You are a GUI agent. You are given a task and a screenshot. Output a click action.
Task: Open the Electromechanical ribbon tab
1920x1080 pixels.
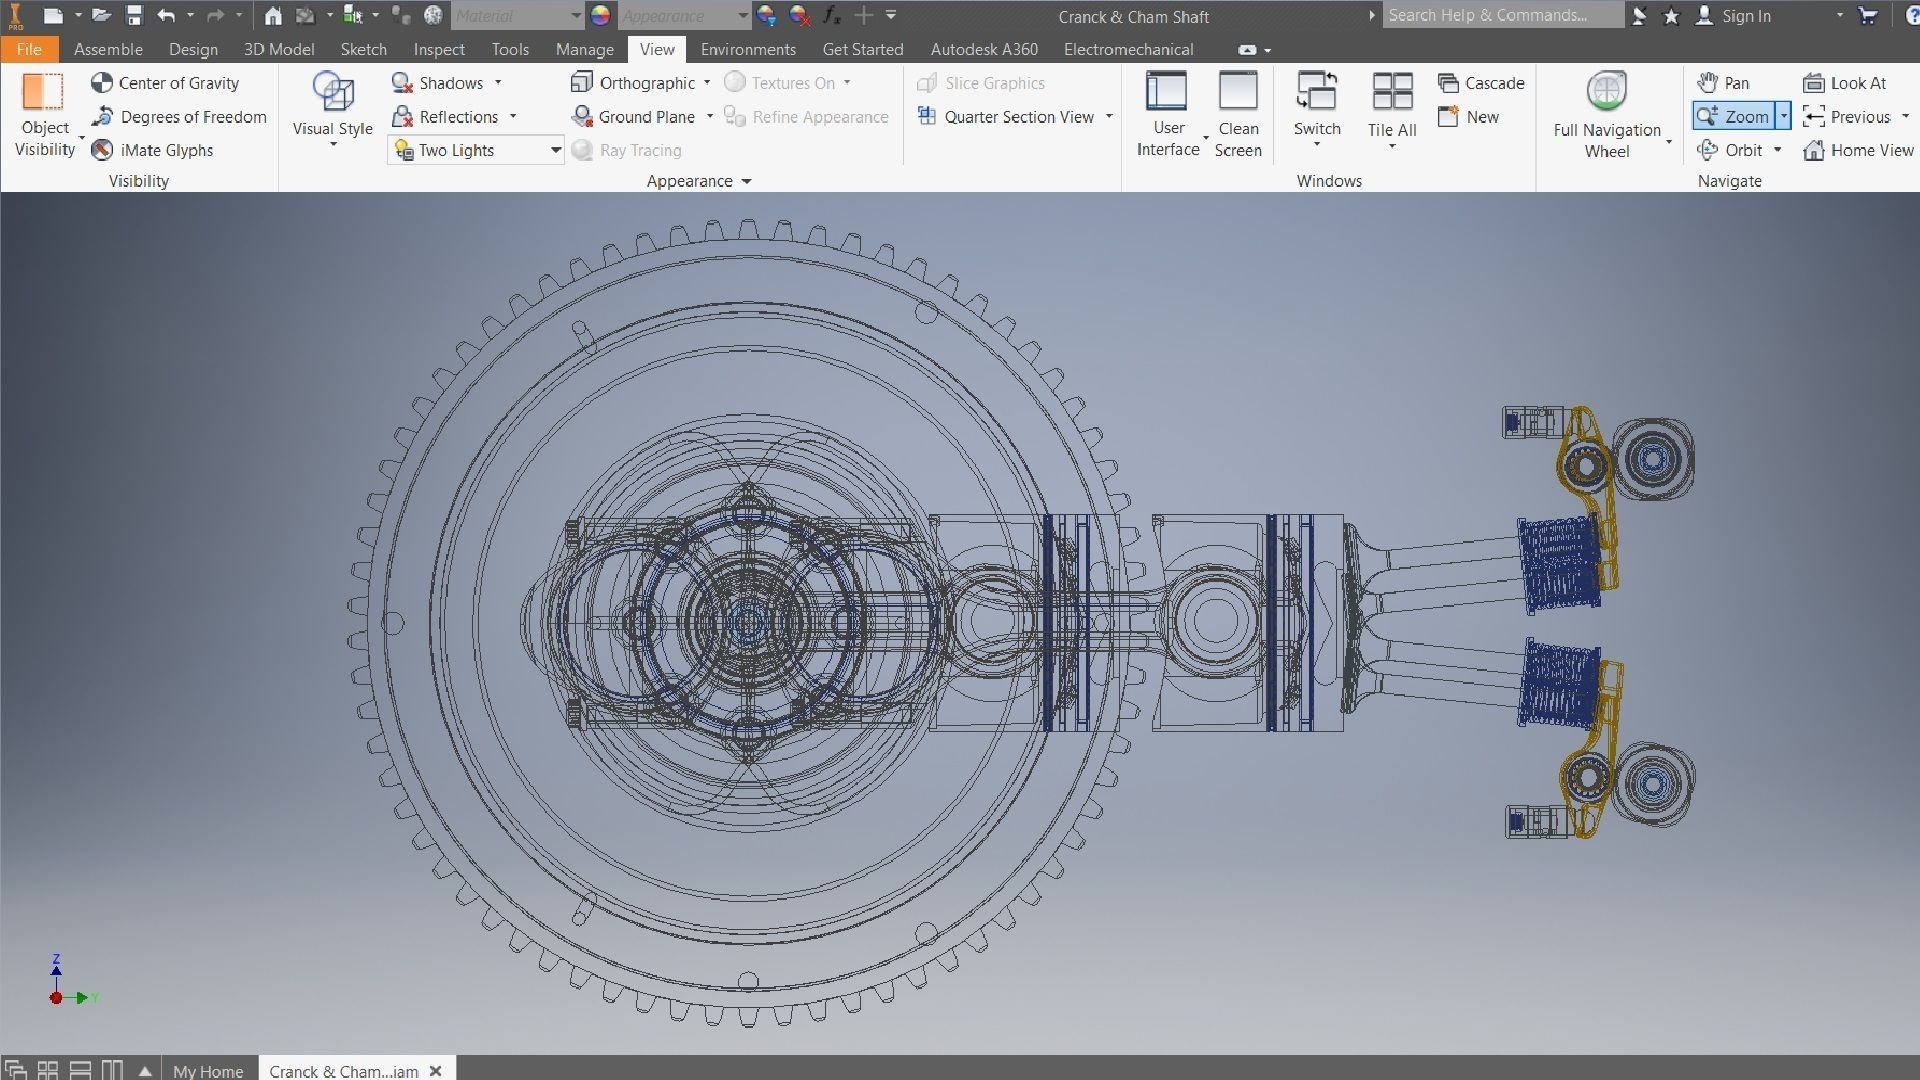(1128, 49)
